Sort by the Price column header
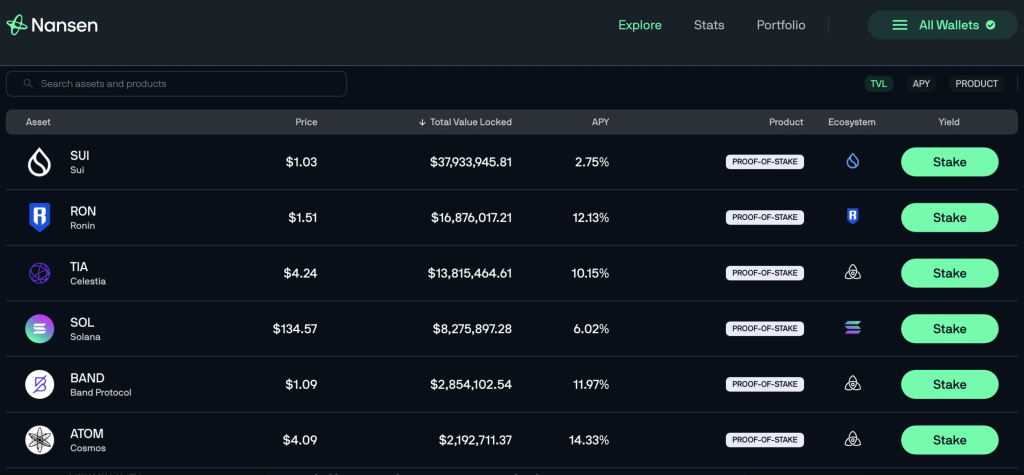1024x475 pixels. pyautogui.click(x=306, y=122)
